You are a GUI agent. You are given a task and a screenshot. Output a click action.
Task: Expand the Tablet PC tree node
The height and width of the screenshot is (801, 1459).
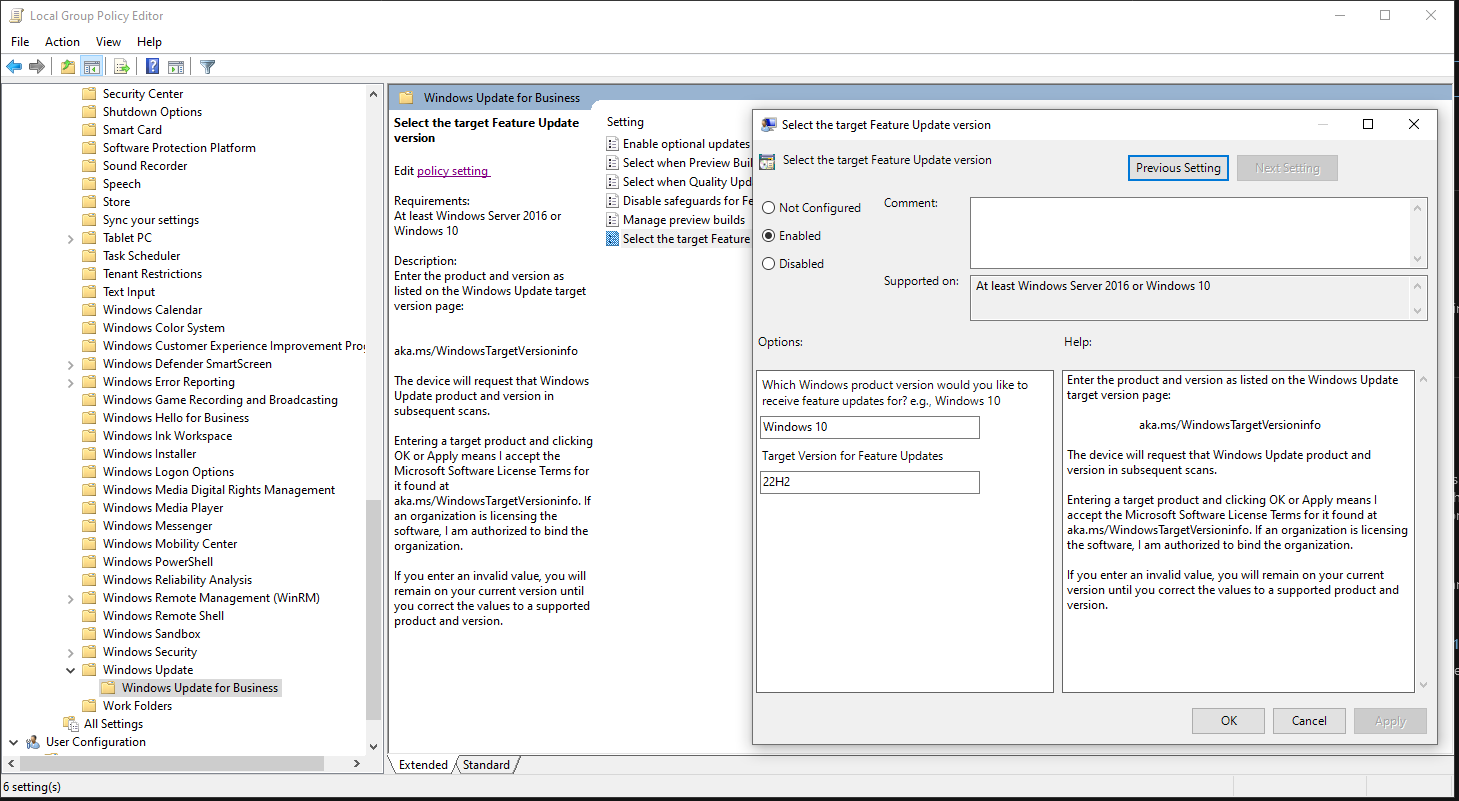[70, 238]
